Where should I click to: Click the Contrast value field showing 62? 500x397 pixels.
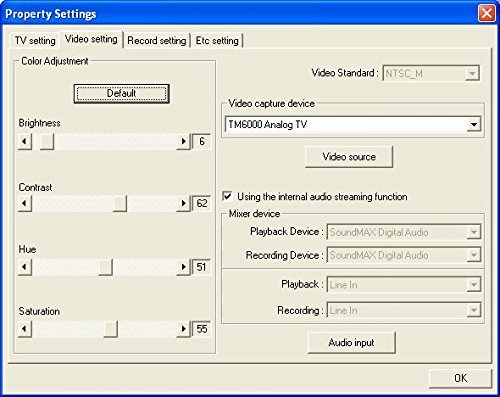(202, 203)
